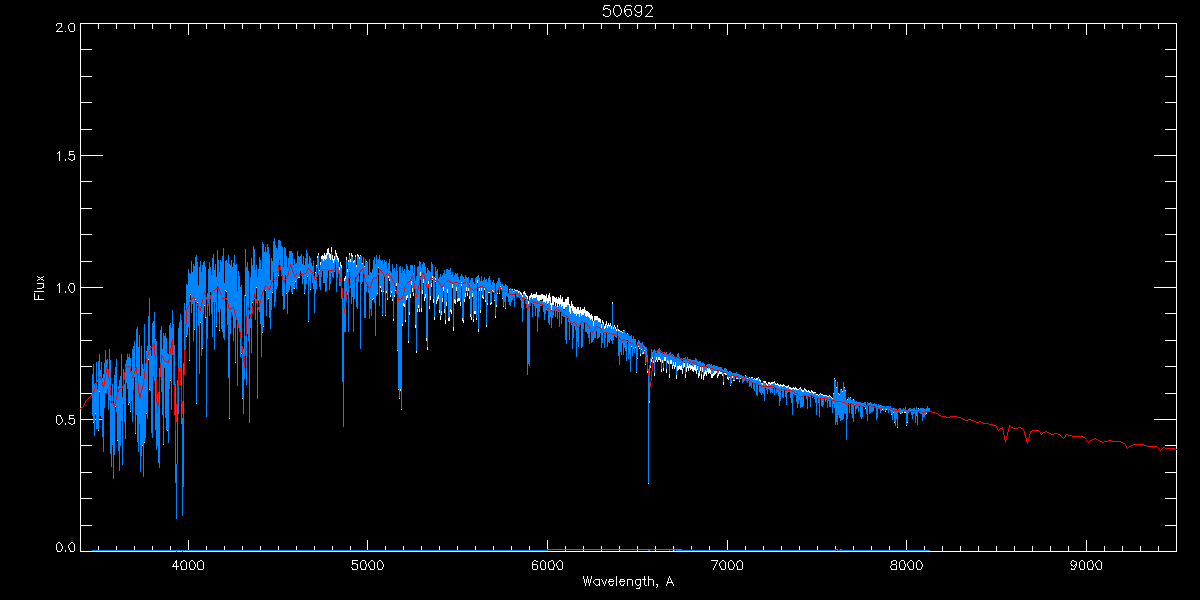
Task: Click the 1.5 y-axis tick label
Action: tap(65, 157)
